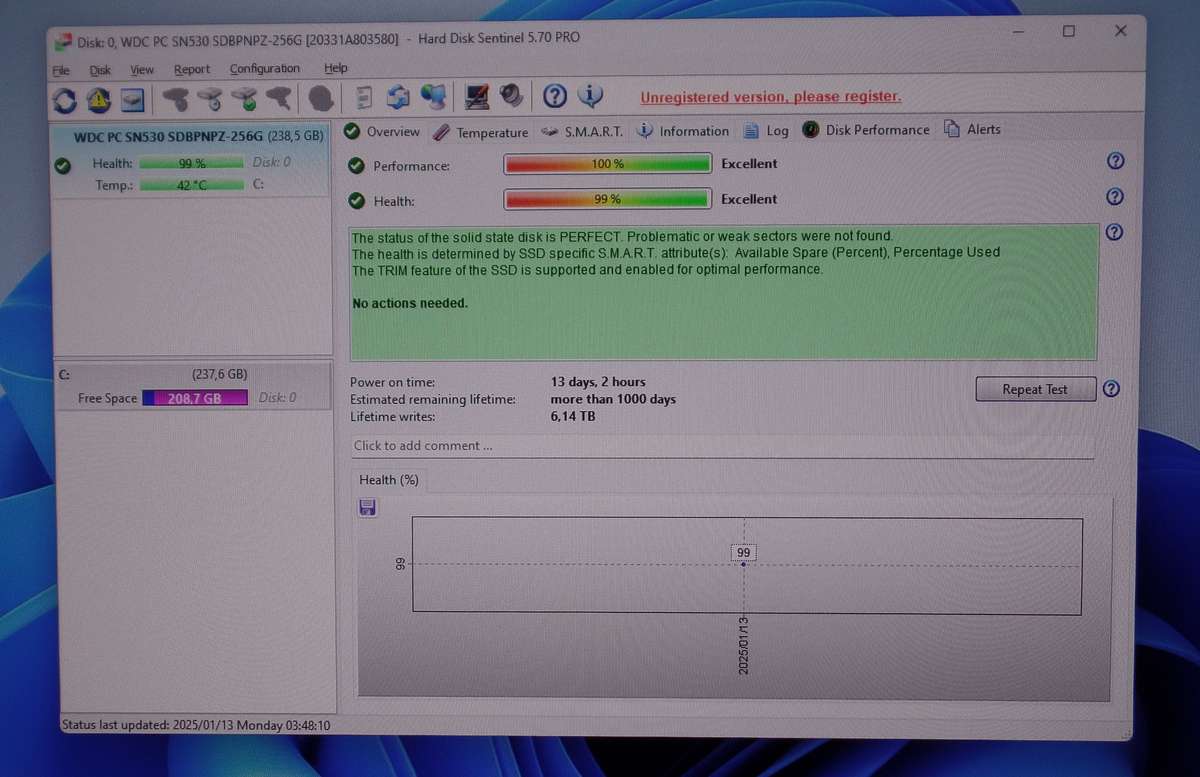Click the help circle next to Health bar
The image size is (1200, 777).
tap(1114, 197)
